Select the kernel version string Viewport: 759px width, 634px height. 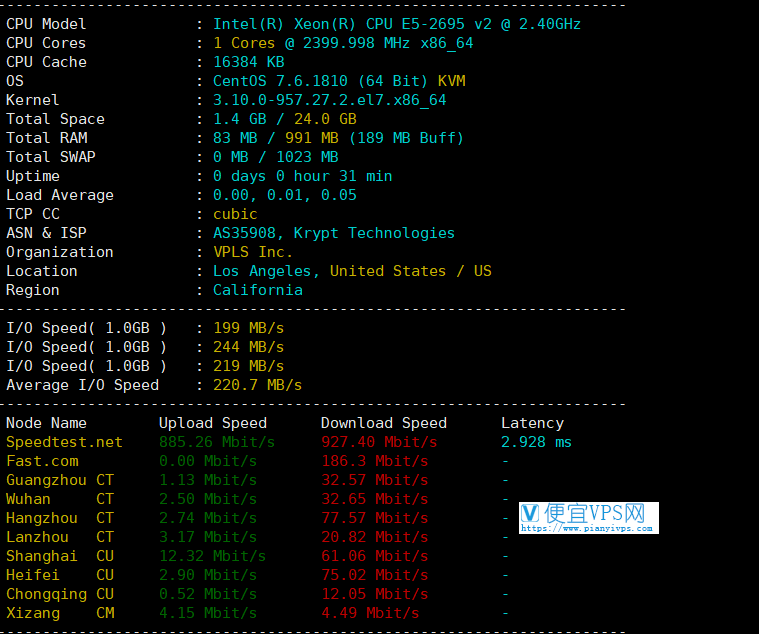tap(330, 100)
